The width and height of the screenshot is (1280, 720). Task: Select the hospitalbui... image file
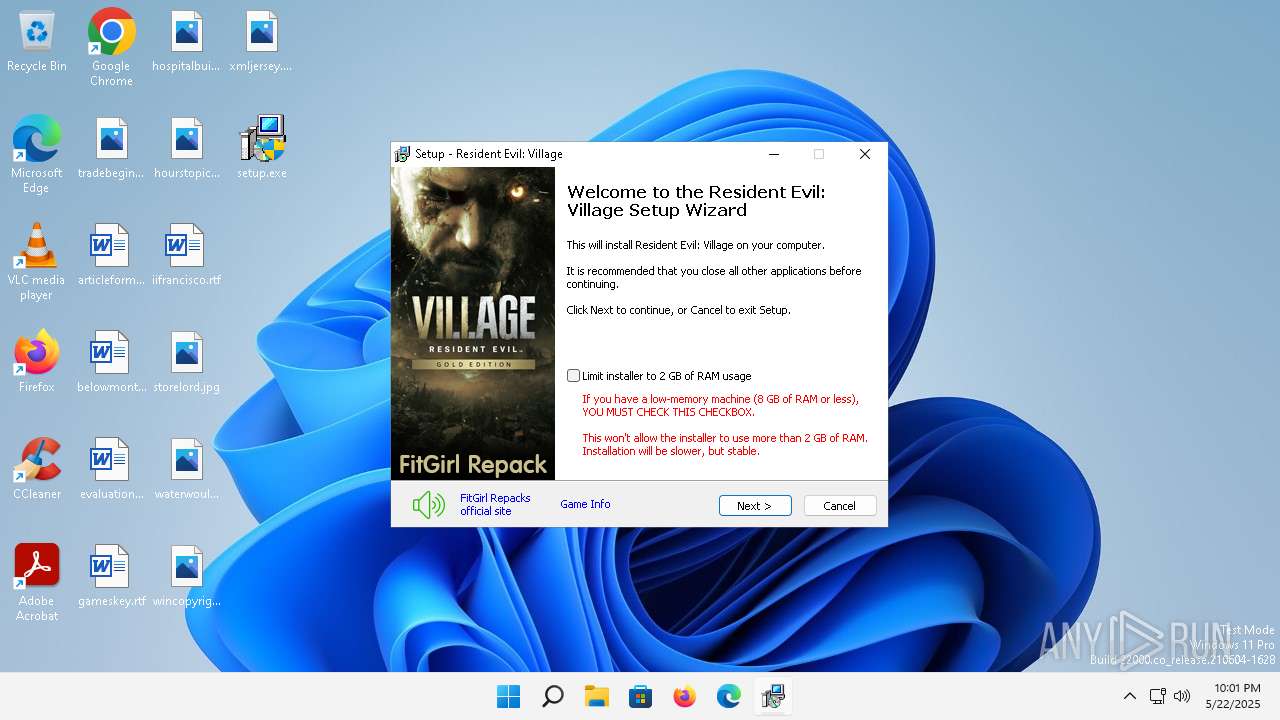click(186, 42)
